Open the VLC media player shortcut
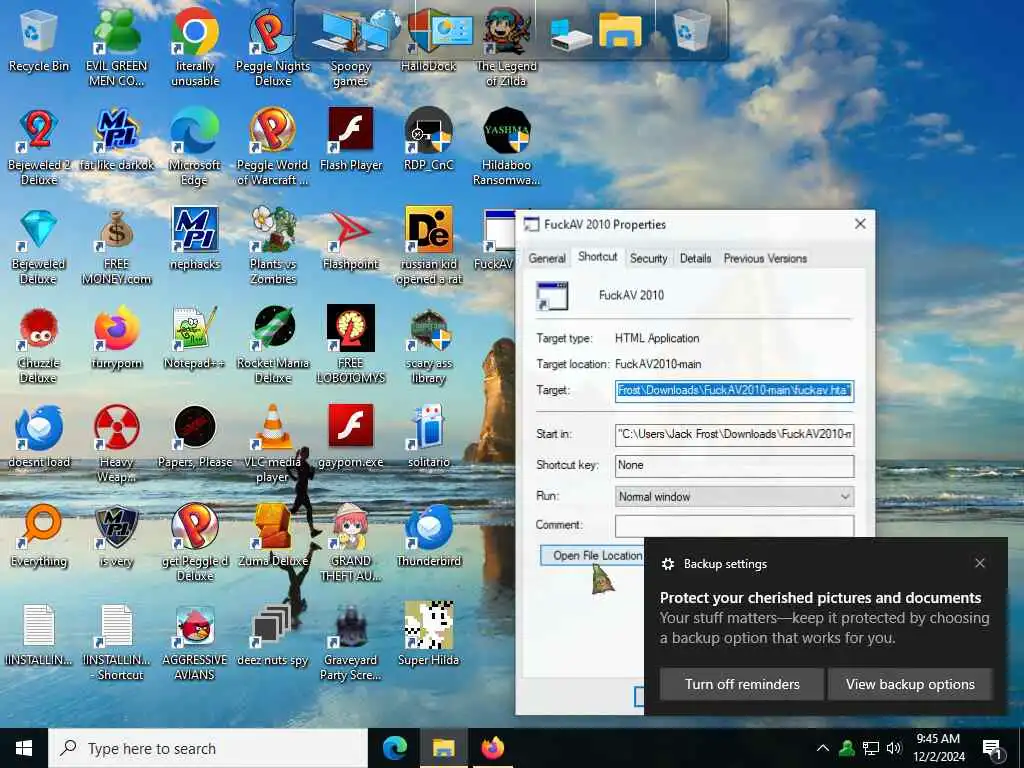Viewport: 1024px width, 768px height. (x=272, y=444)
